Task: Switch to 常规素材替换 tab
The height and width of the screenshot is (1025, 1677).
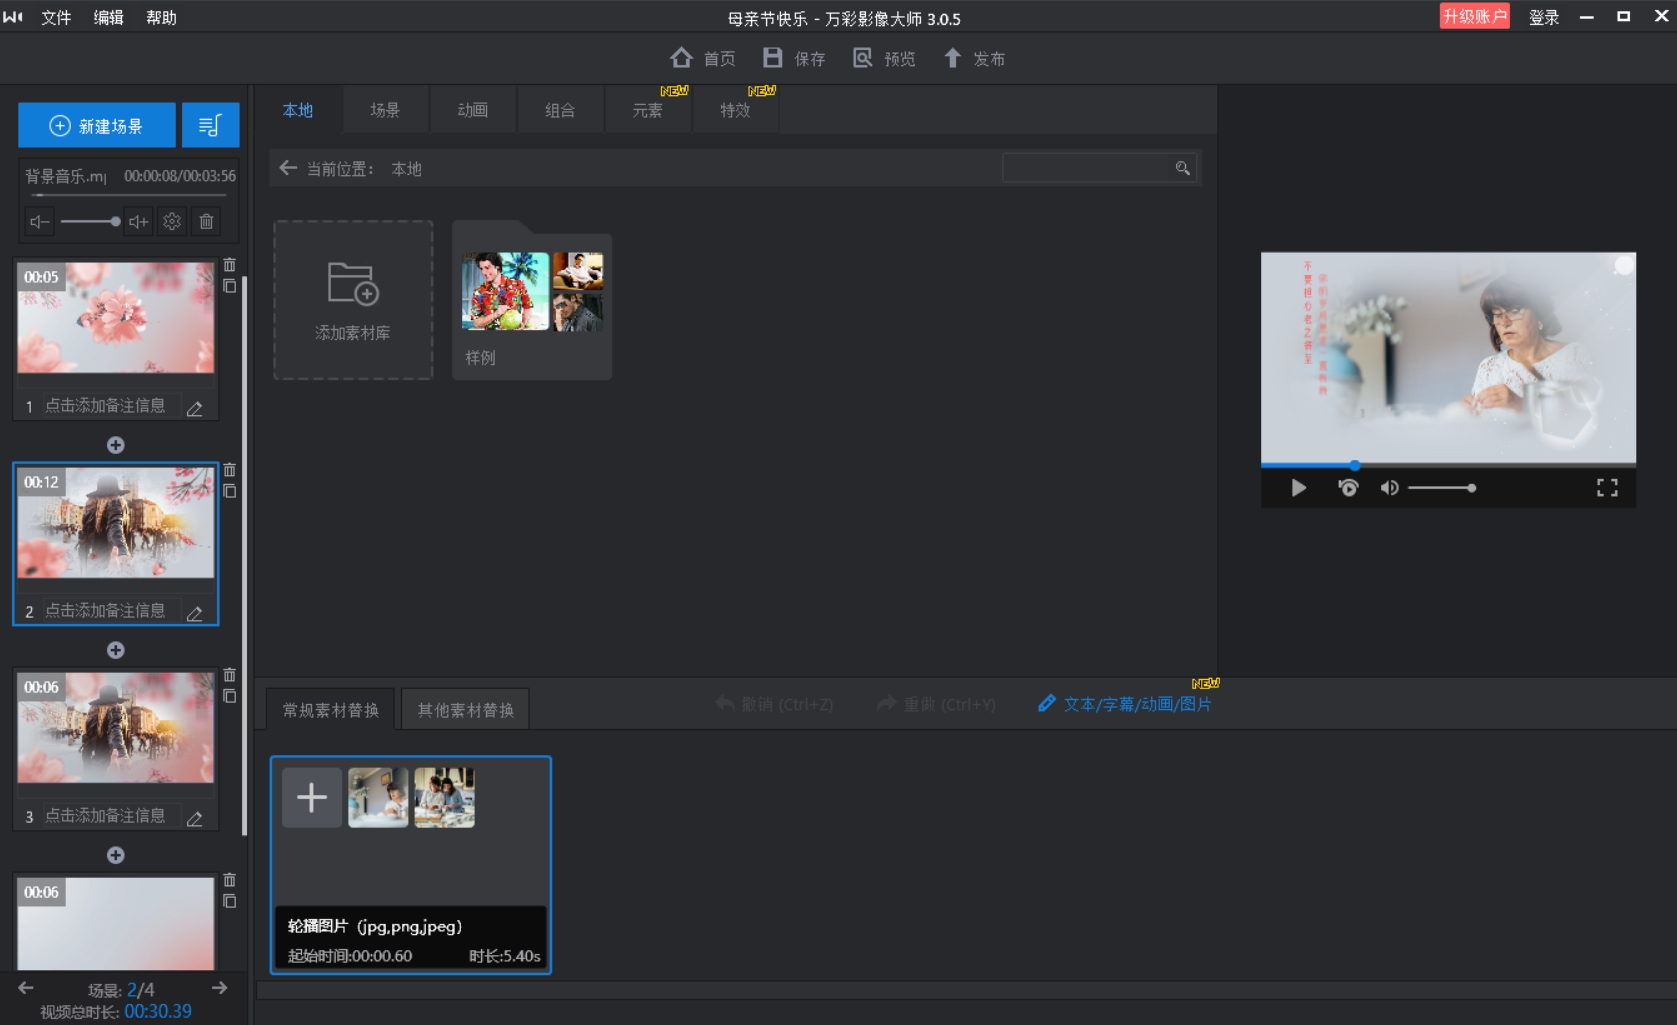Action: (331, 709)
